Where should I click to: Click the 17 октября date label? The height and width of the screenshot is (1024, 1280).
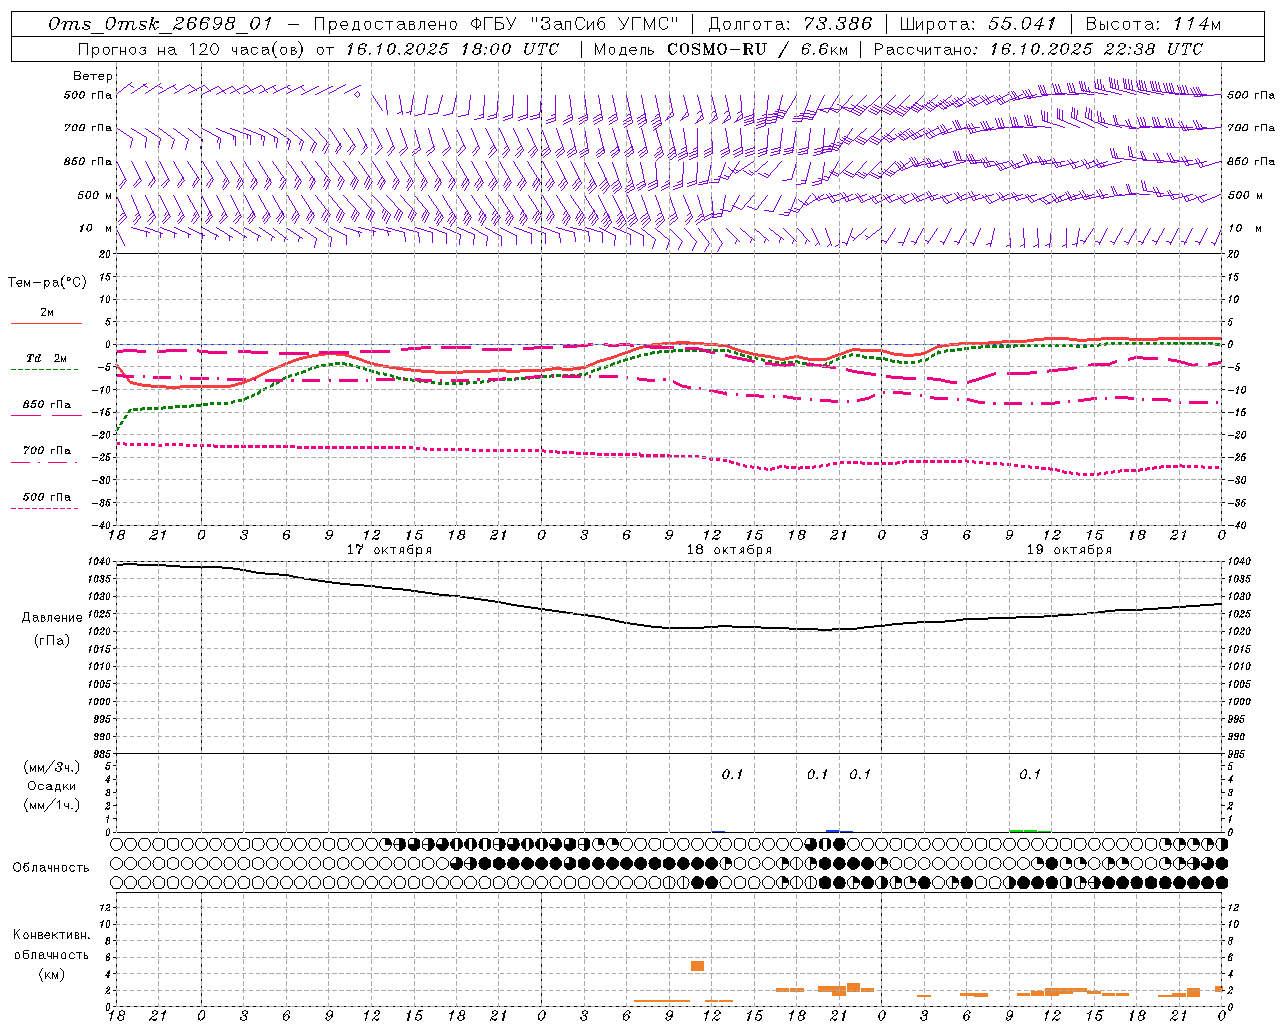point(389,550)
